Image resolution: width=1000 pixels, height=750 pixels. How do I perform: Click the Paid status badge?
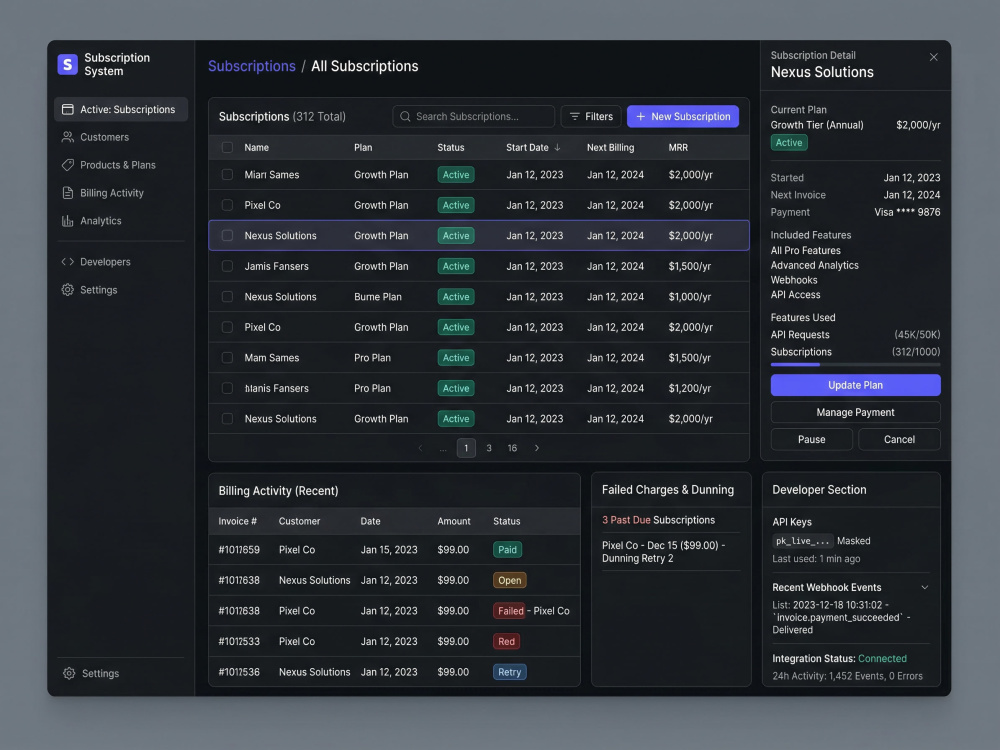508,550
